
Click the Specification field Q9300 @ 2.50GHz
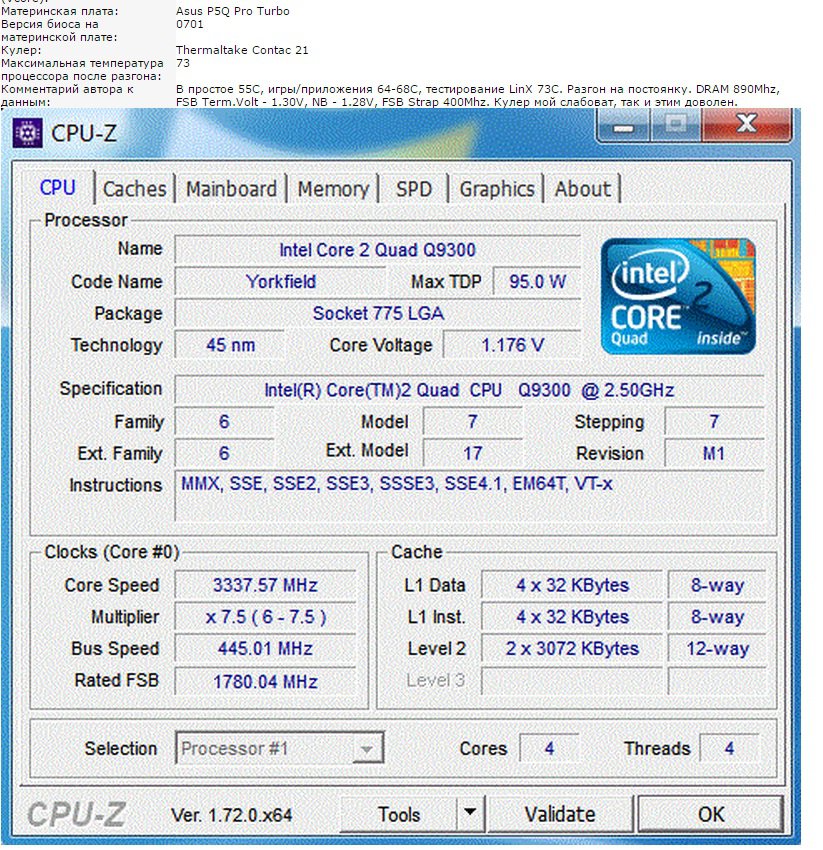coord(470,390)
